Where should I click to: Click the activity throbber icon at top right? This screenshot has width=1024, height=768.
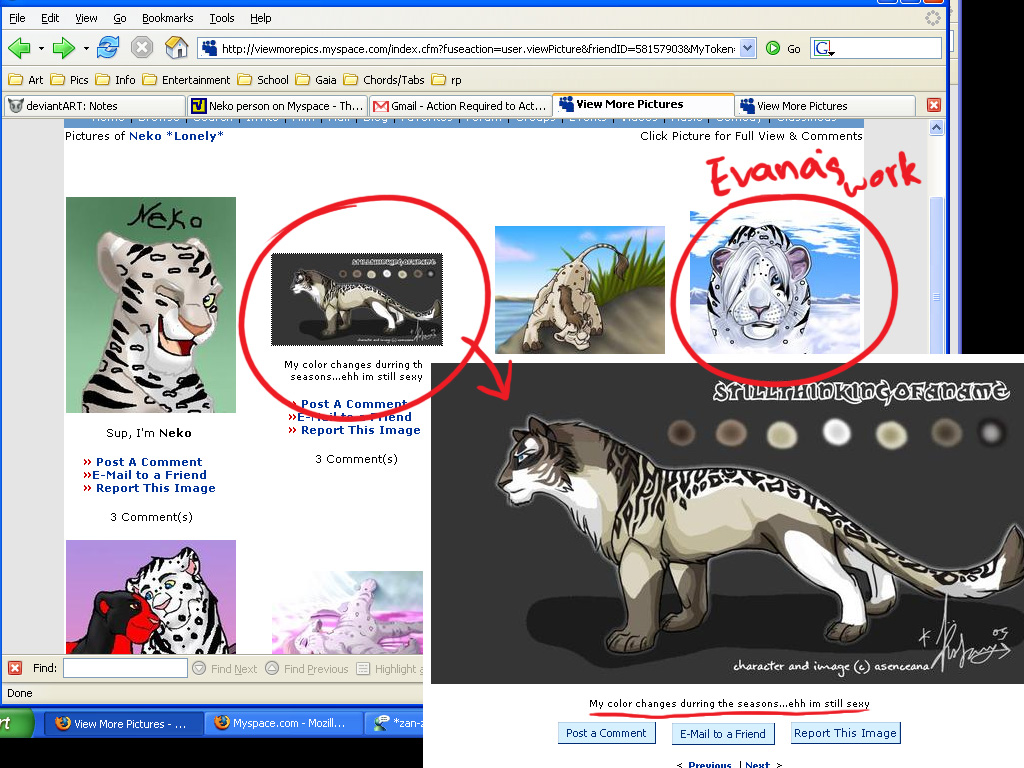pos(933,18)
